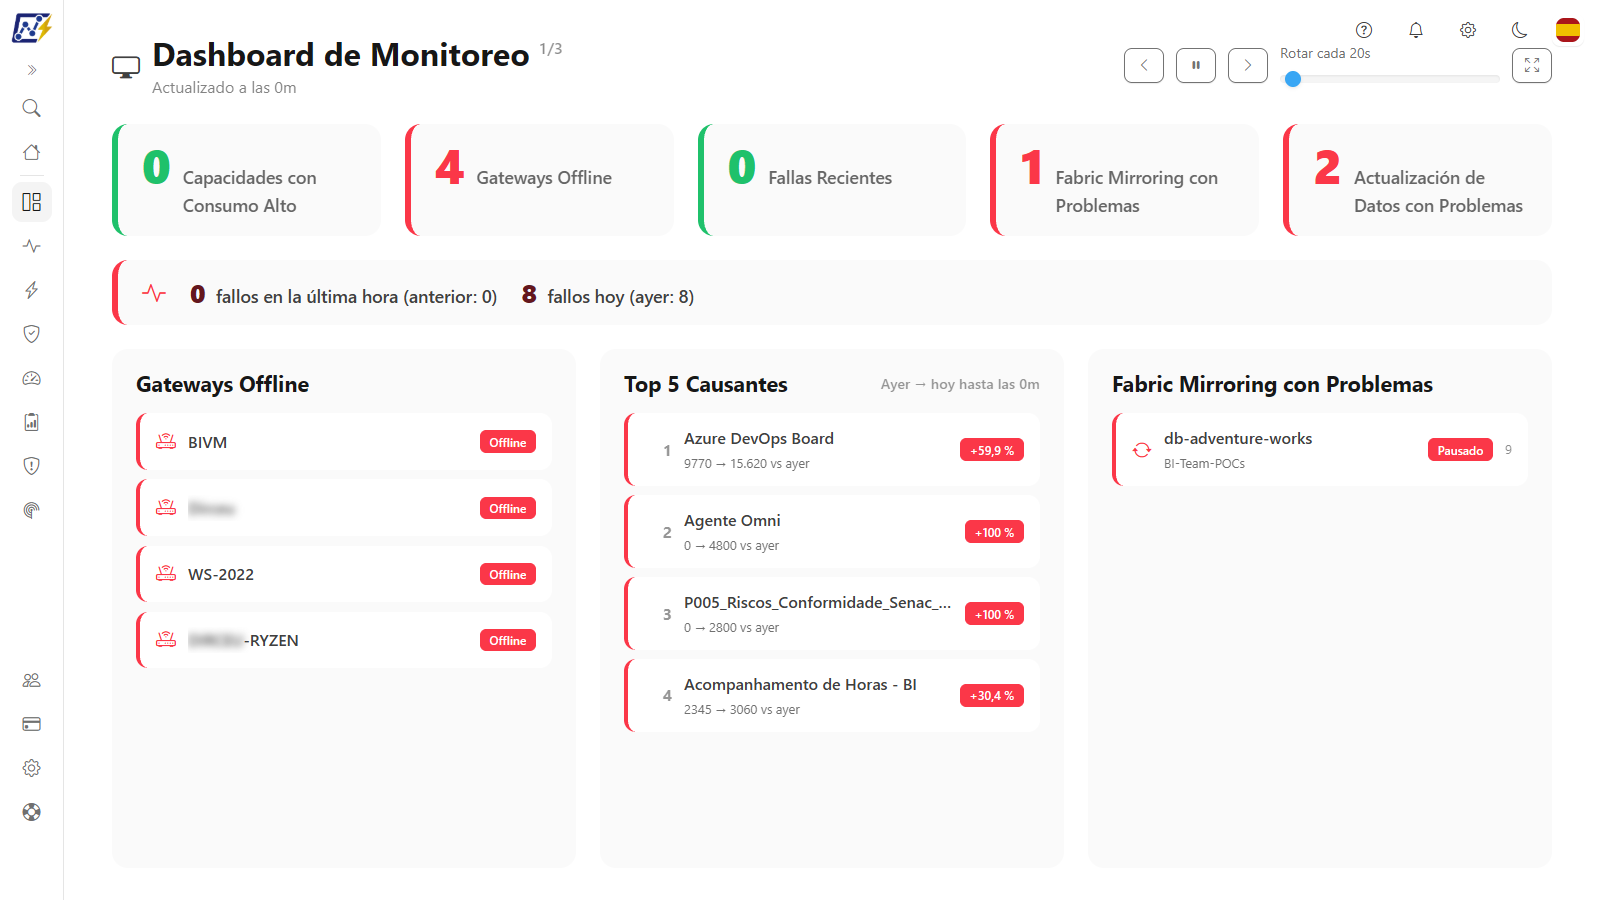Open Fabric Mirroring con Problemas summary card
The width and height of the screenshot is (1600, 900).
pos(1124,180)
